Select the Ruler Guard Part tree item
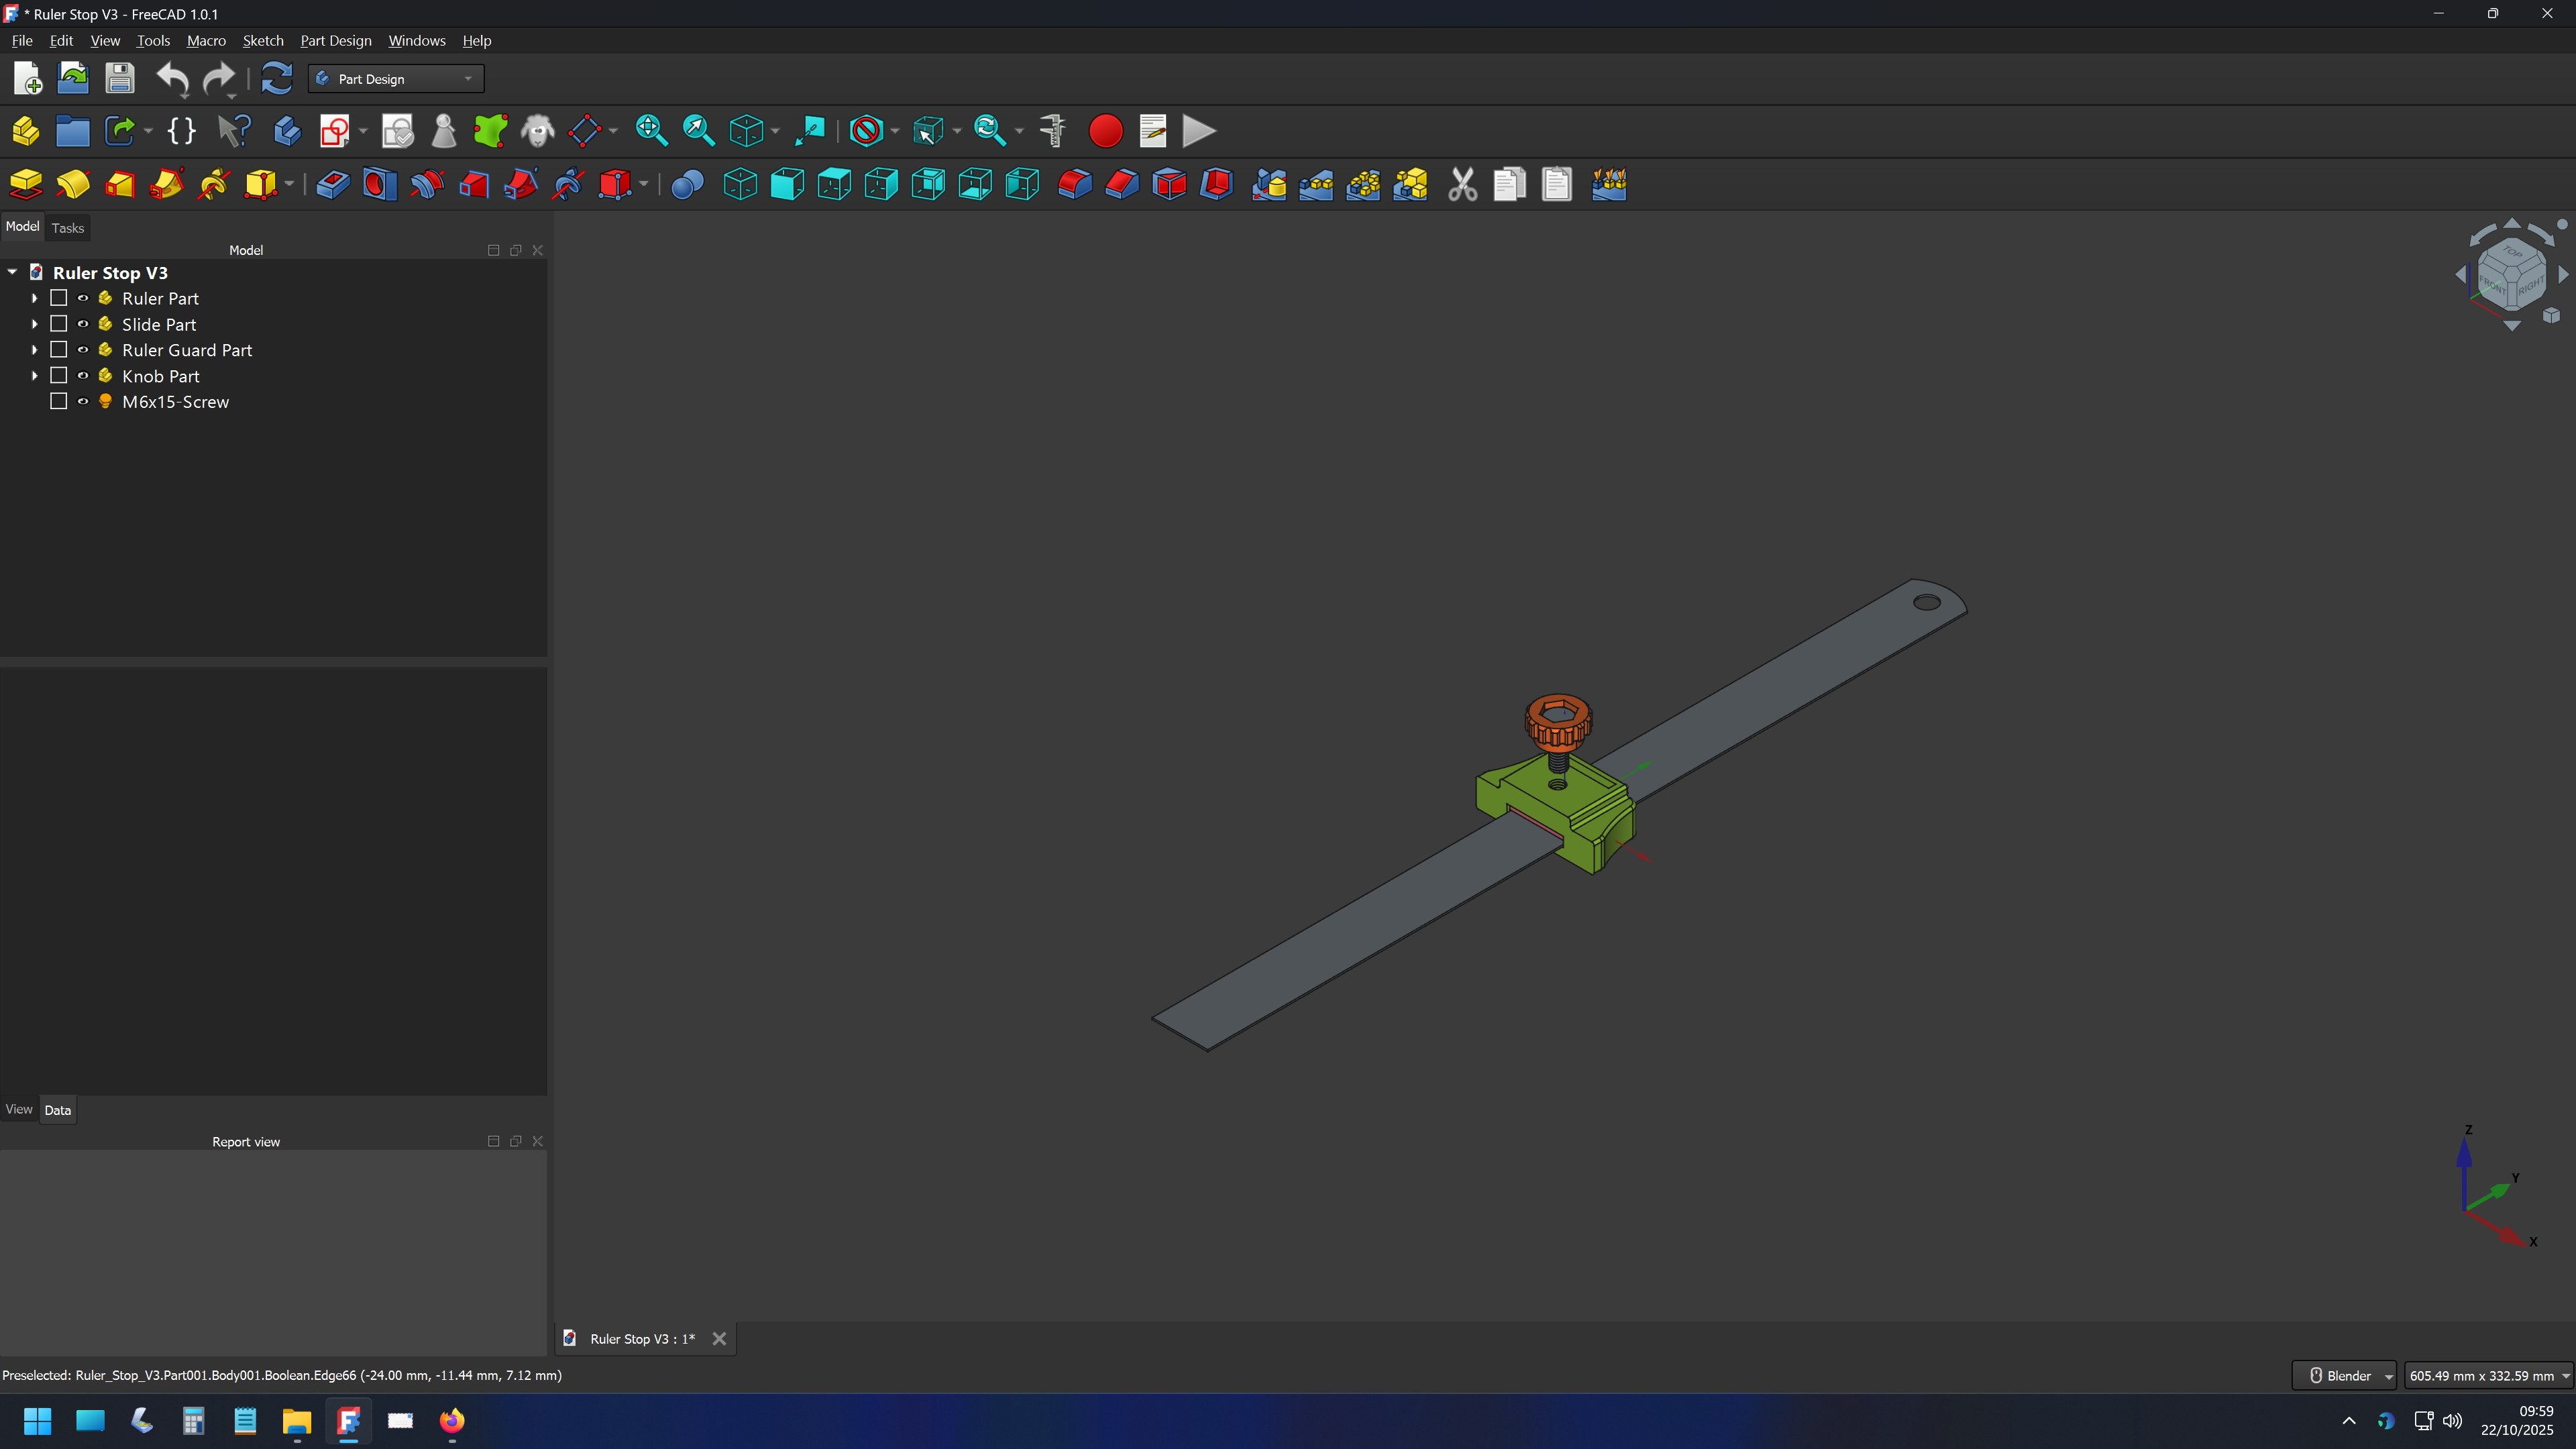 pyautogui.click(x=187, y=350)
